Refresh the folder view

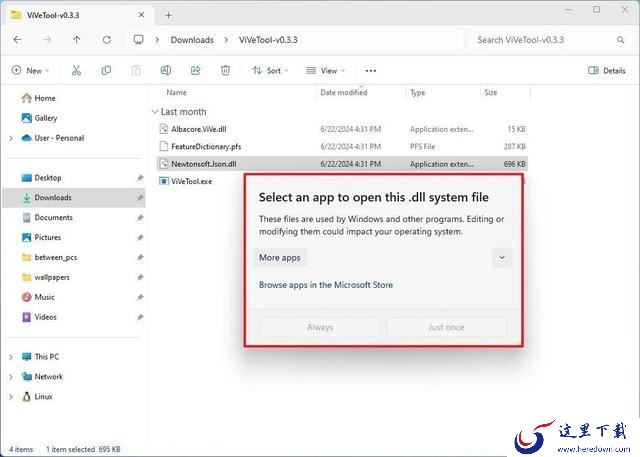(107, 40)
